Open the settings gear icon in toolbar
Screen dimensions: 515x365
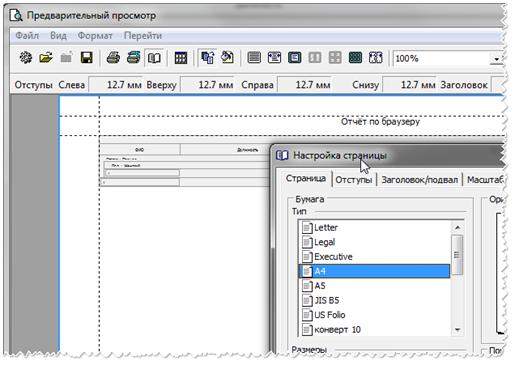point(26,58)
